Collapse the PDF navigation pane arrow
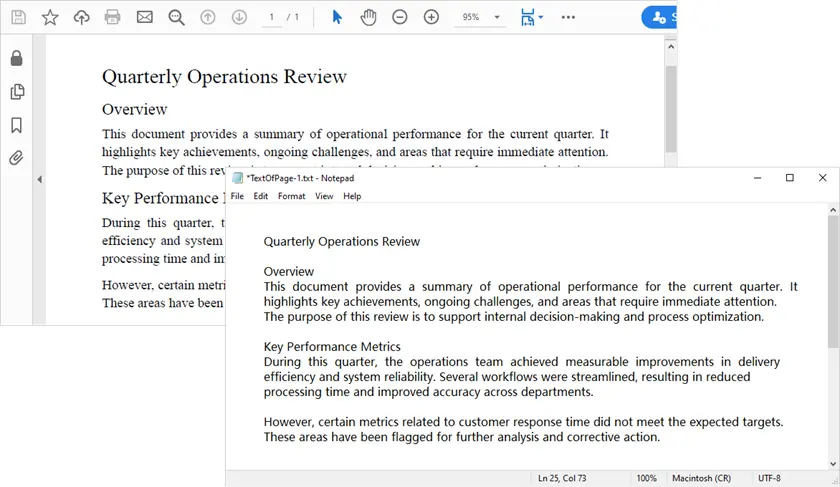 tap(40, 179)
